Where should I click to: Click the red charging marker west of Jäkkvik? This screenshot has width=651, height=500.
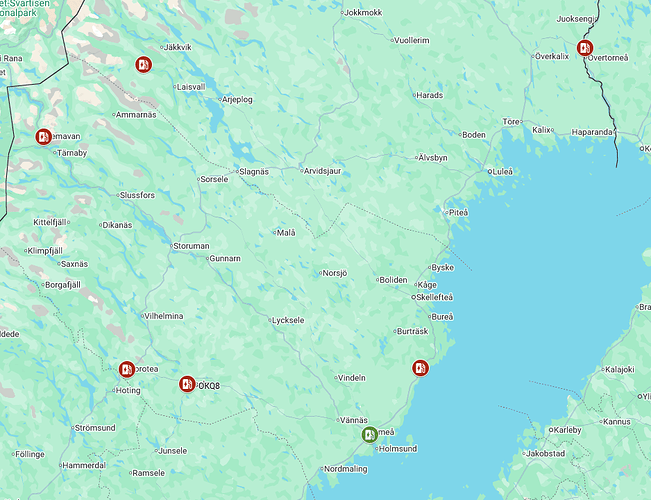143,64
